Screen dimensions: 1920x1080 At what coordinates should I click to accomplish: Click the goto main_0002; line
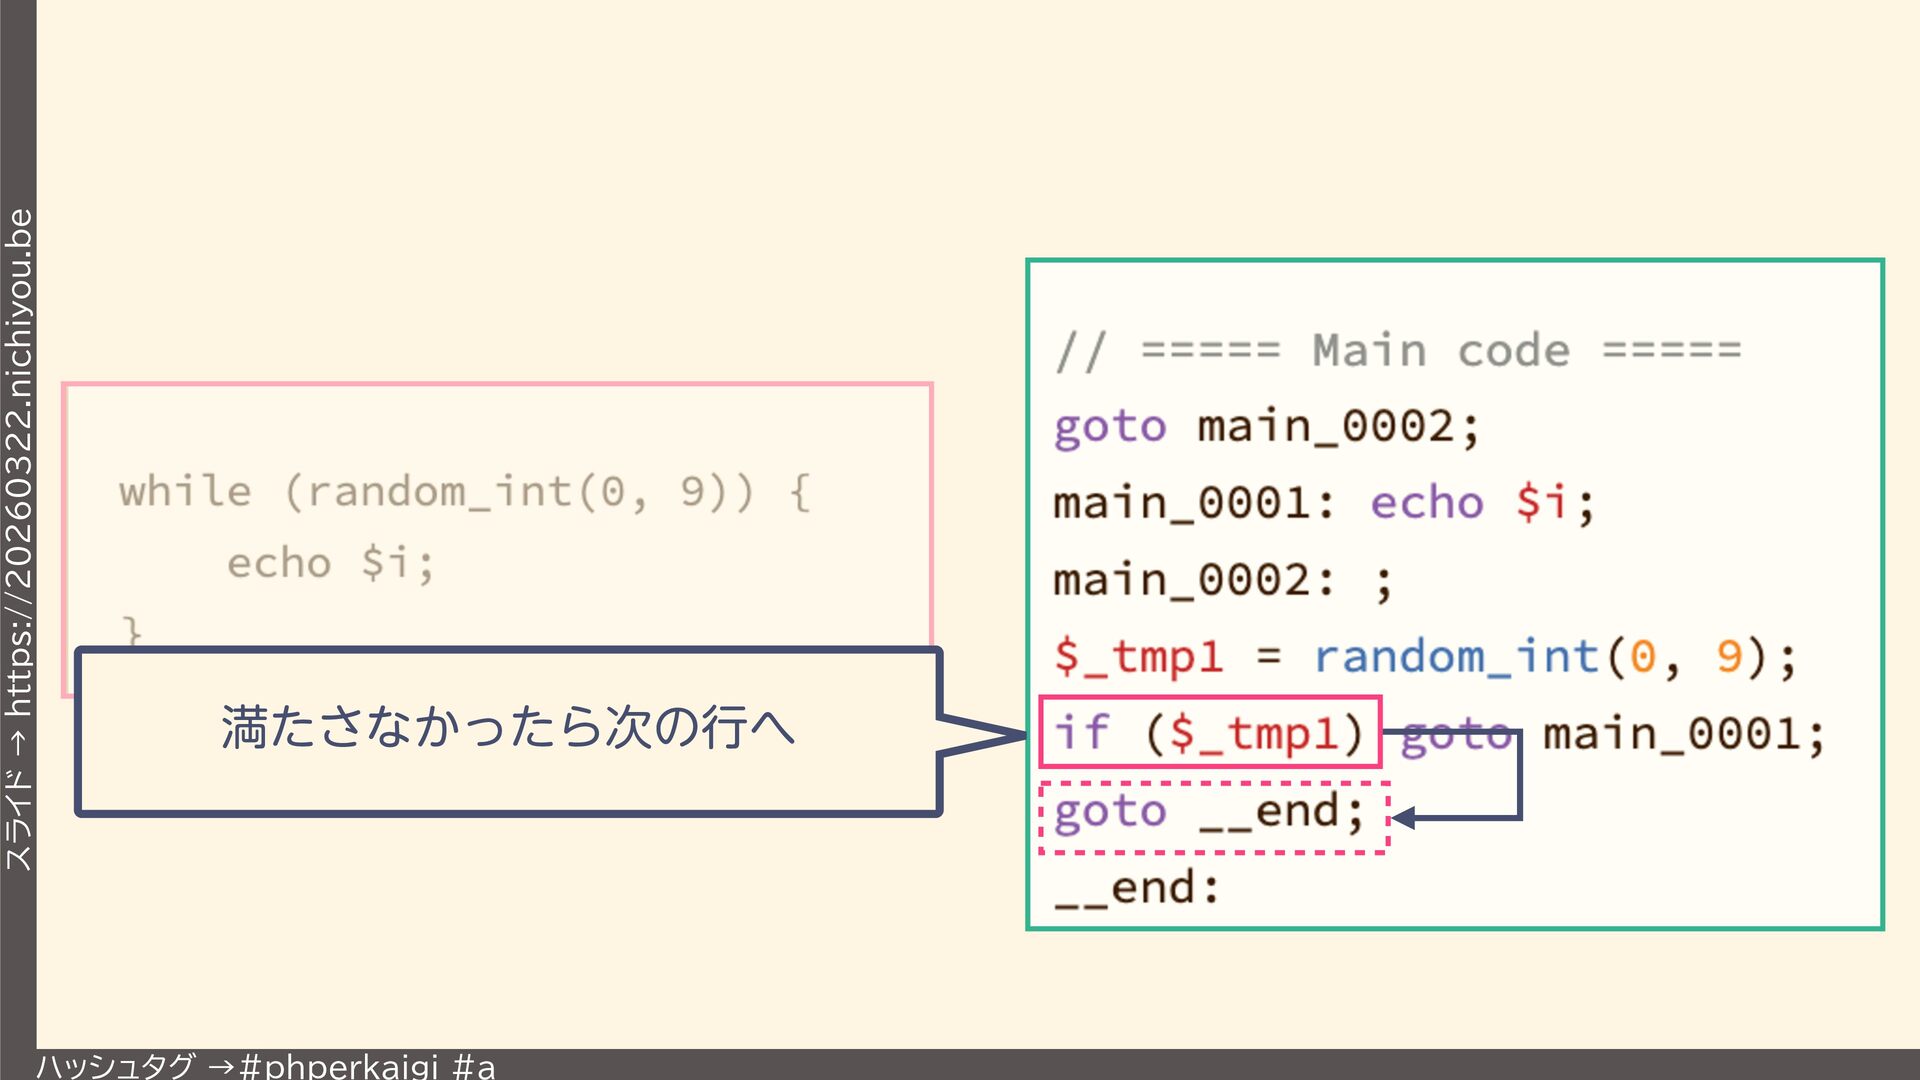[1266, 427]
